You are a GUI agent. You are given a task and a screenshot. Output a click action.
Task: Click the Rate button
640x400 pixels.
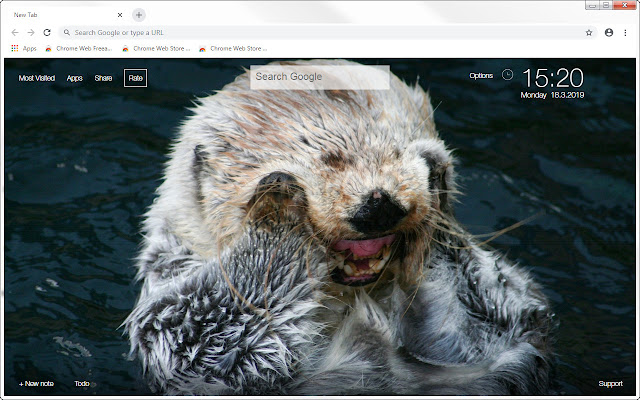coord(136,78)
